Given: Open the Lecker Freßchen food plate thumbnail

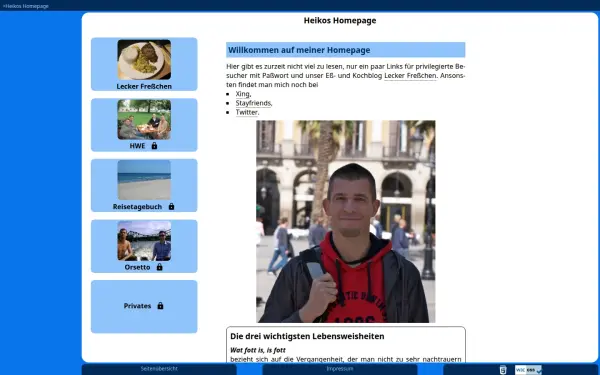Looking at the screenshot, I should (144, 59).
